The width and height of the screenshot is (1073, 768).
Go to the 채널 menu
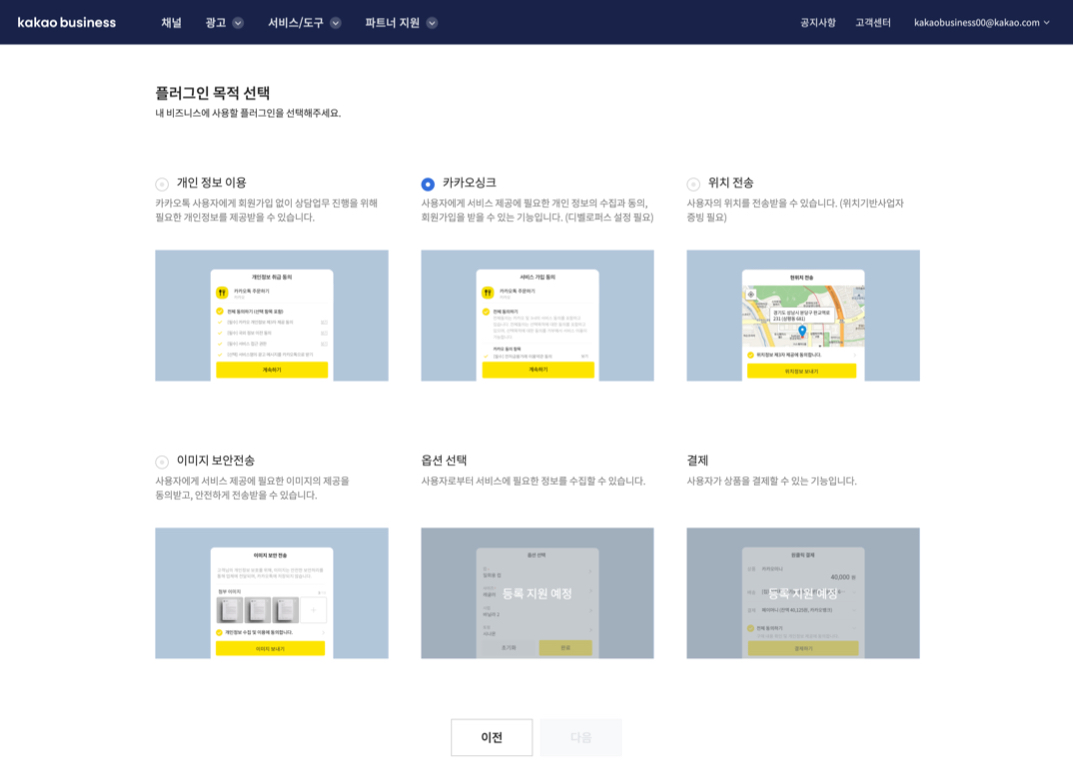click(x=171, y=22)
